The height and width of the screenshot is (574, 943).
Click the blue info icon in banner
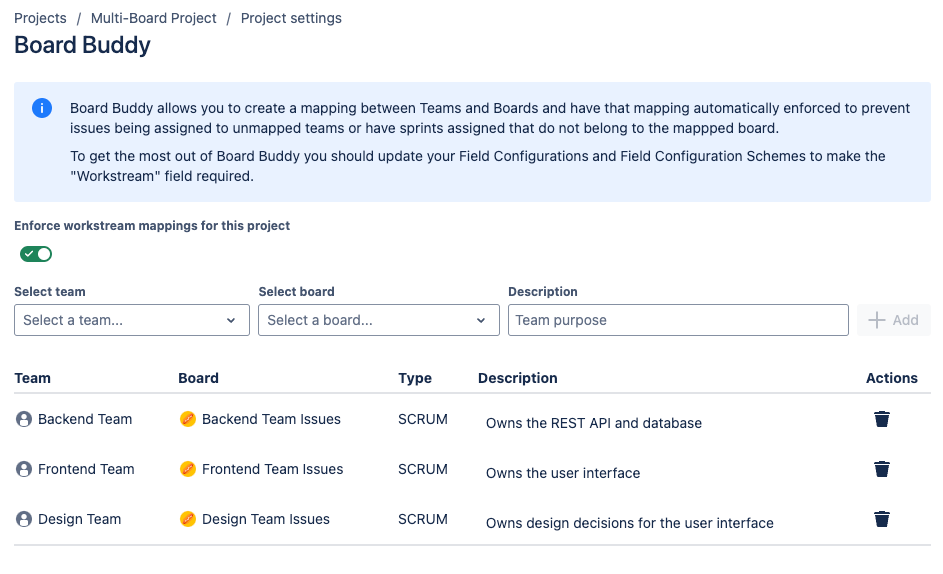click(x=42, y=108)
